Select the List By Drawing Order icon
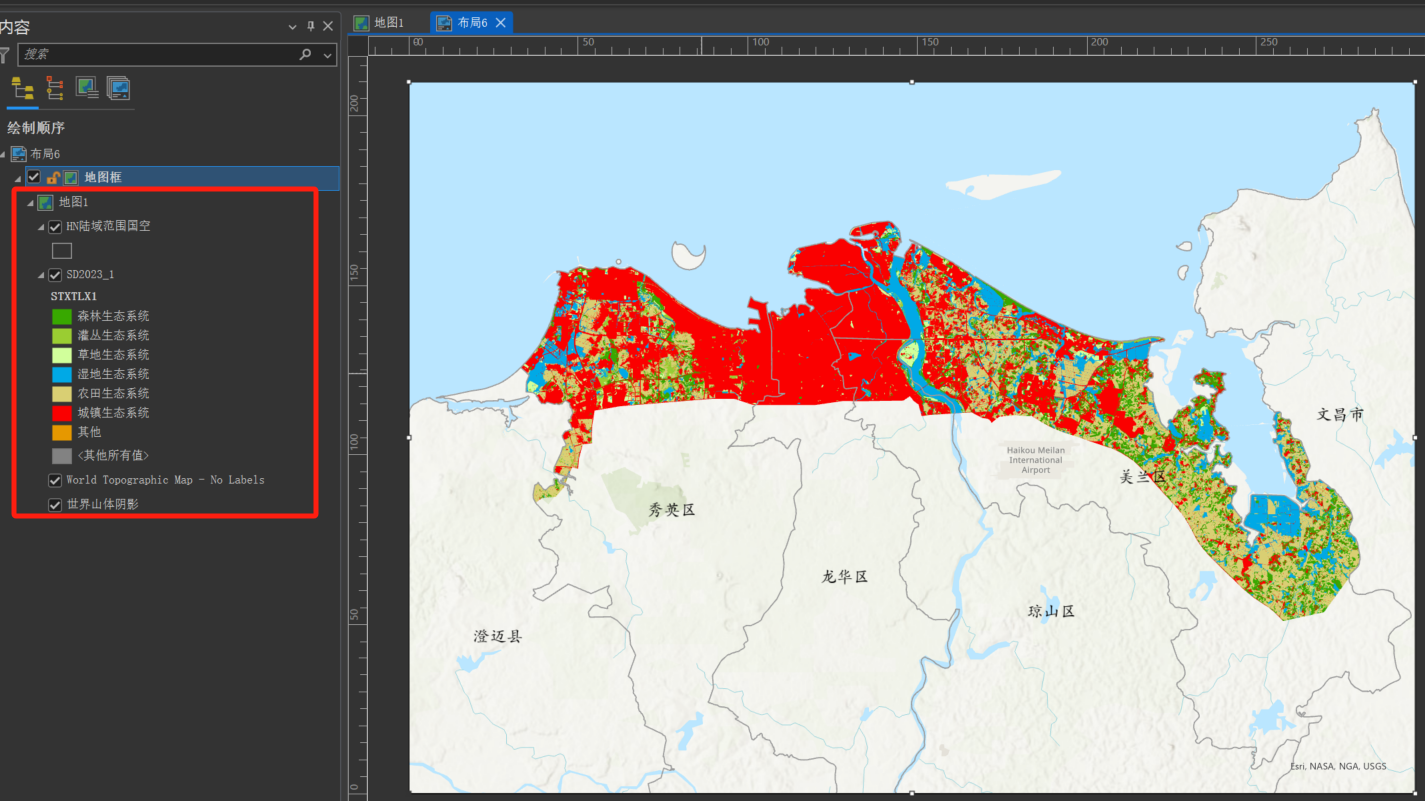This screenshot has height=801, width=1425. pos(22,88)
